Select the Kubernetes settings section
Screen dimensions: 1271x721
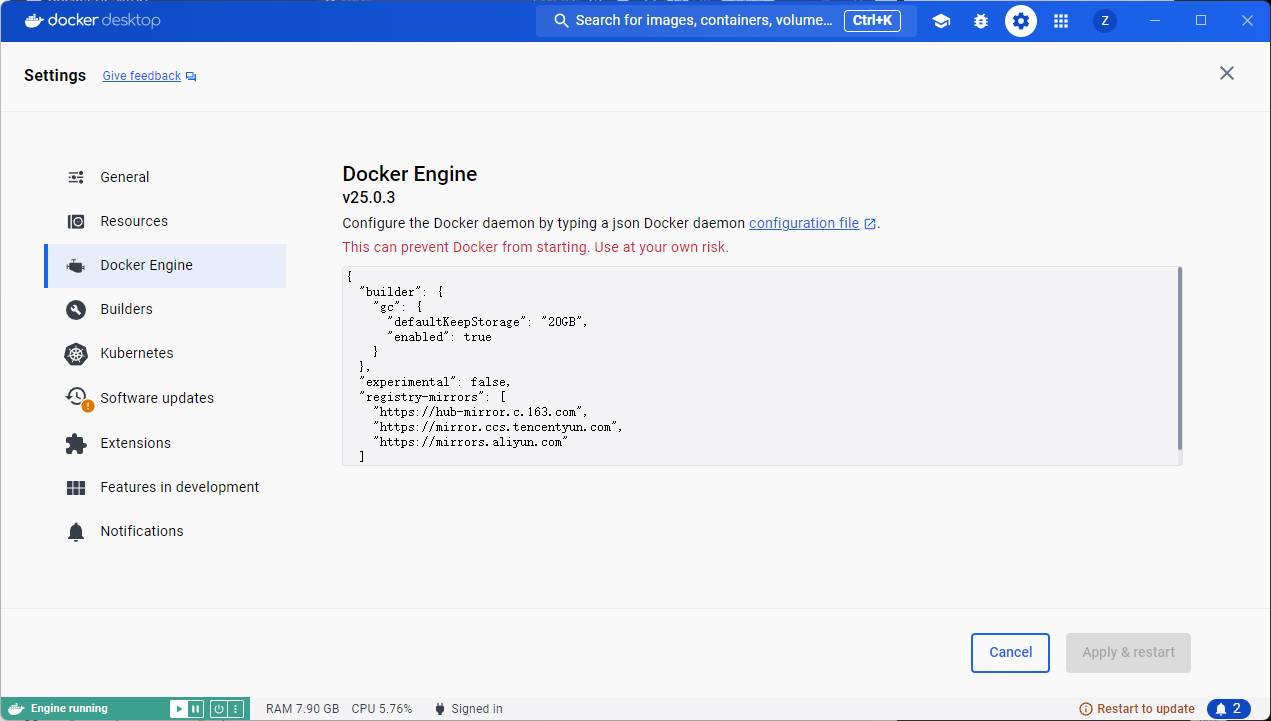(x=139, y=353)
